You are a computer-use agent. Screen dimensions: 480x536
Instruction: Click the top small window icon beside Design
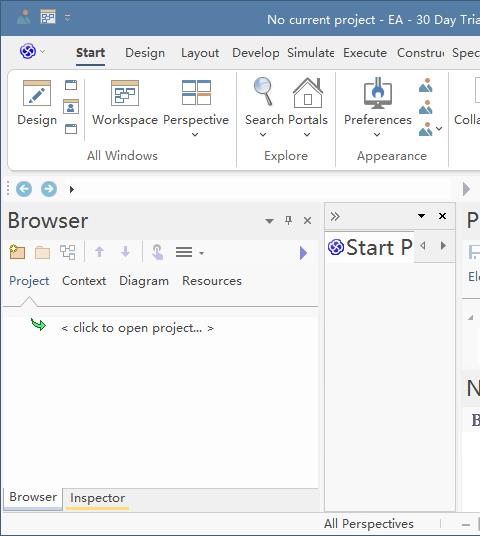tap(71, 85)
